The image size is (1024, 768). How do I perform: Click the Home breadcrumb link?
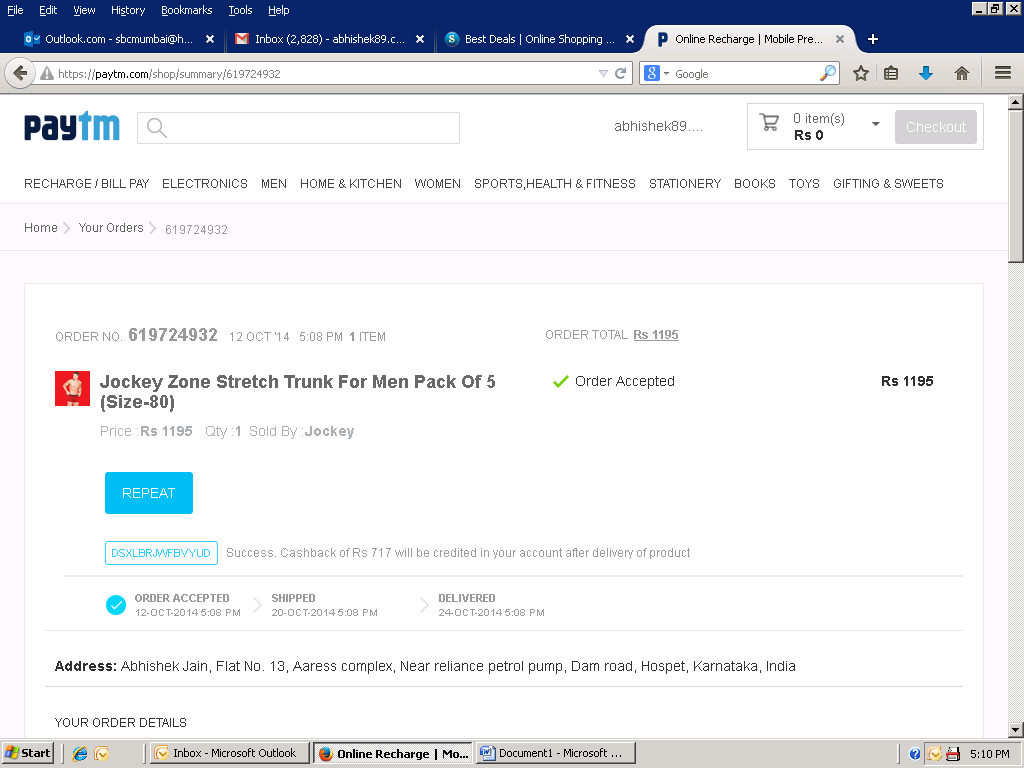click(x=40, y=228)
